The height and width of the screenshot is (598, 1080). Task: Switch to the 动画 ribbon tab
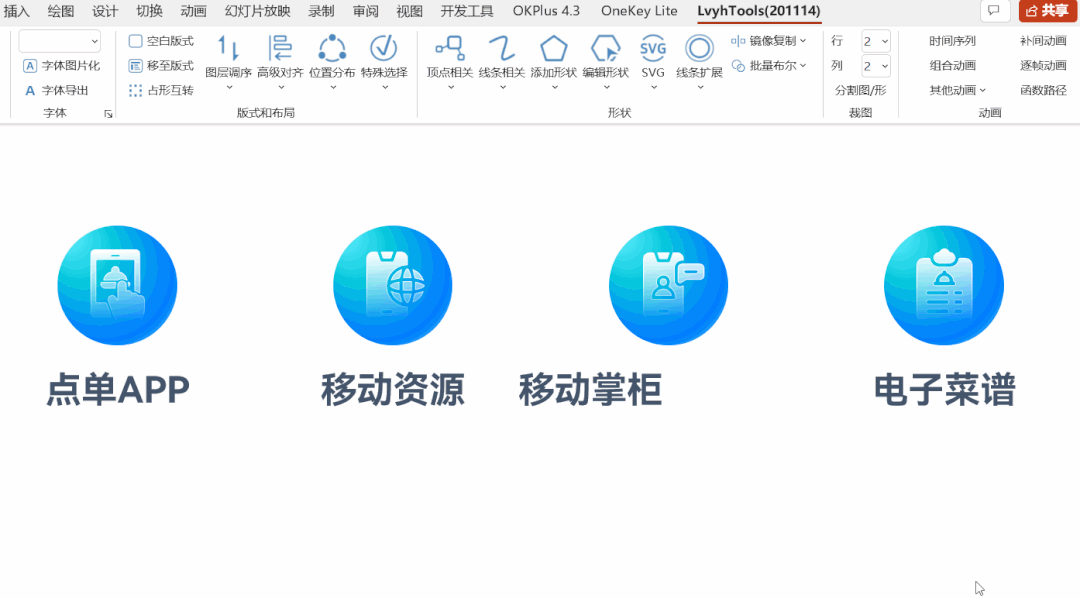[196, 11]
